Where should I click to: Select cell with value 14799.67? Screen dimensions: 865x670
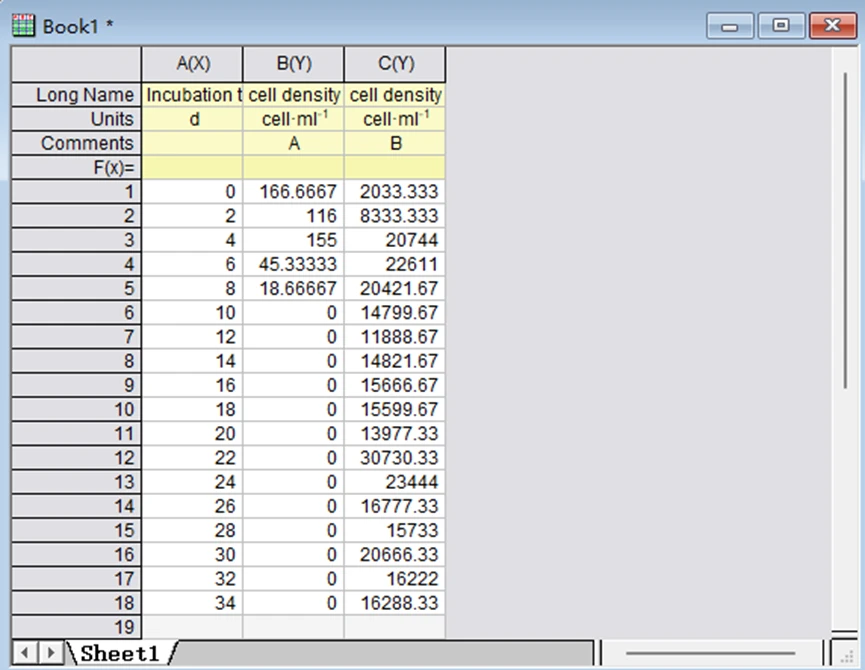pos(395,313)
